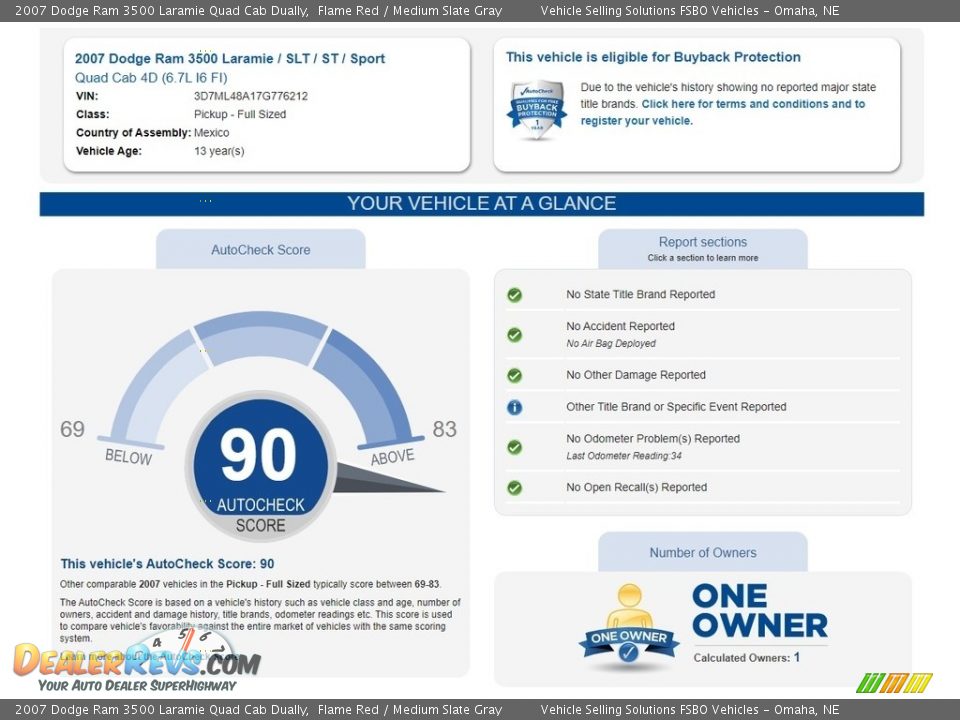This screenshot has width=960, height=720.
Task: Click the large ONE OWNER text
Action: (x=760, y=611)
